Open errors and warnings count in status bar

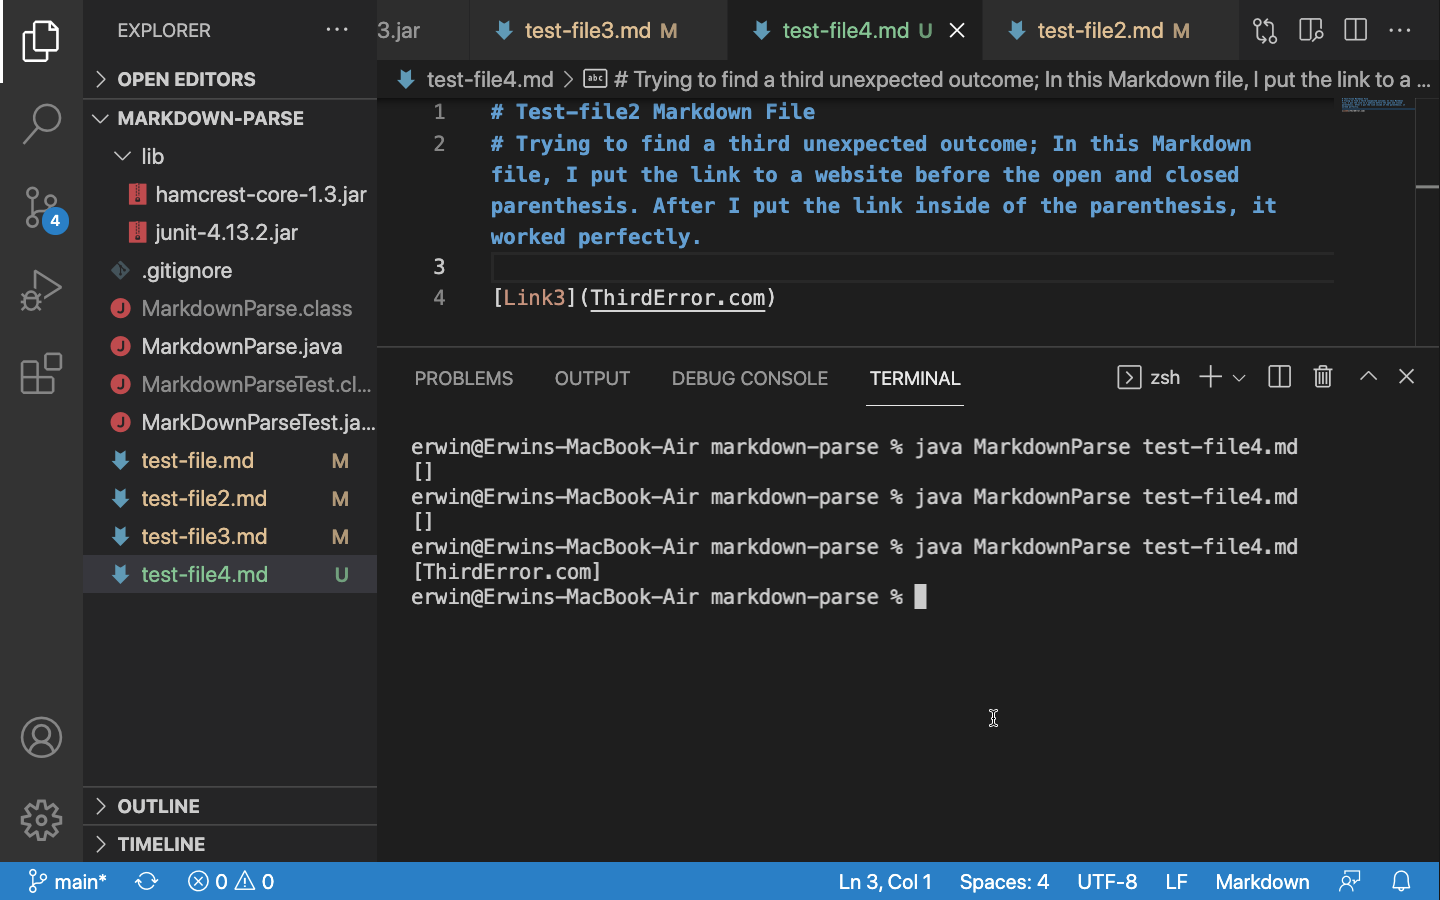[231, 881]
